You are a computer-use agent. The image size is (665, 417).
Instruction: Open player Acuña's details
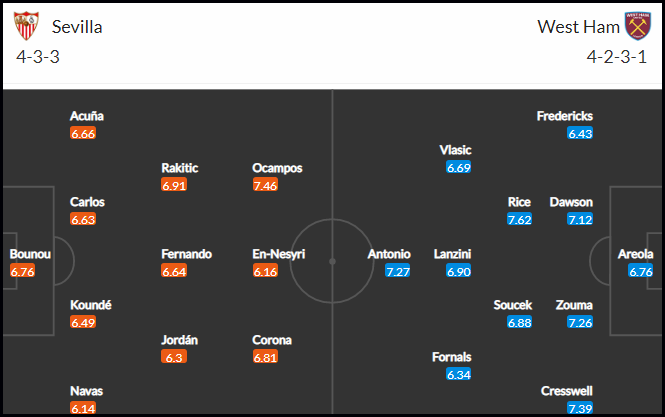tap(87, 116)
